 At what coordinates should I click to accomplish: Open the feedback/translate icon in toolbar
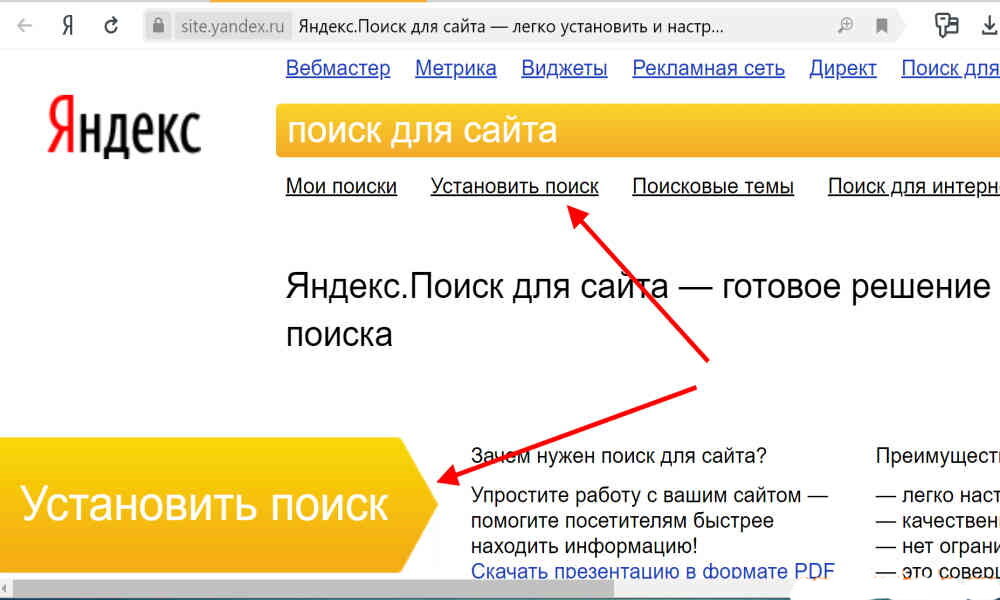point(946,26)
